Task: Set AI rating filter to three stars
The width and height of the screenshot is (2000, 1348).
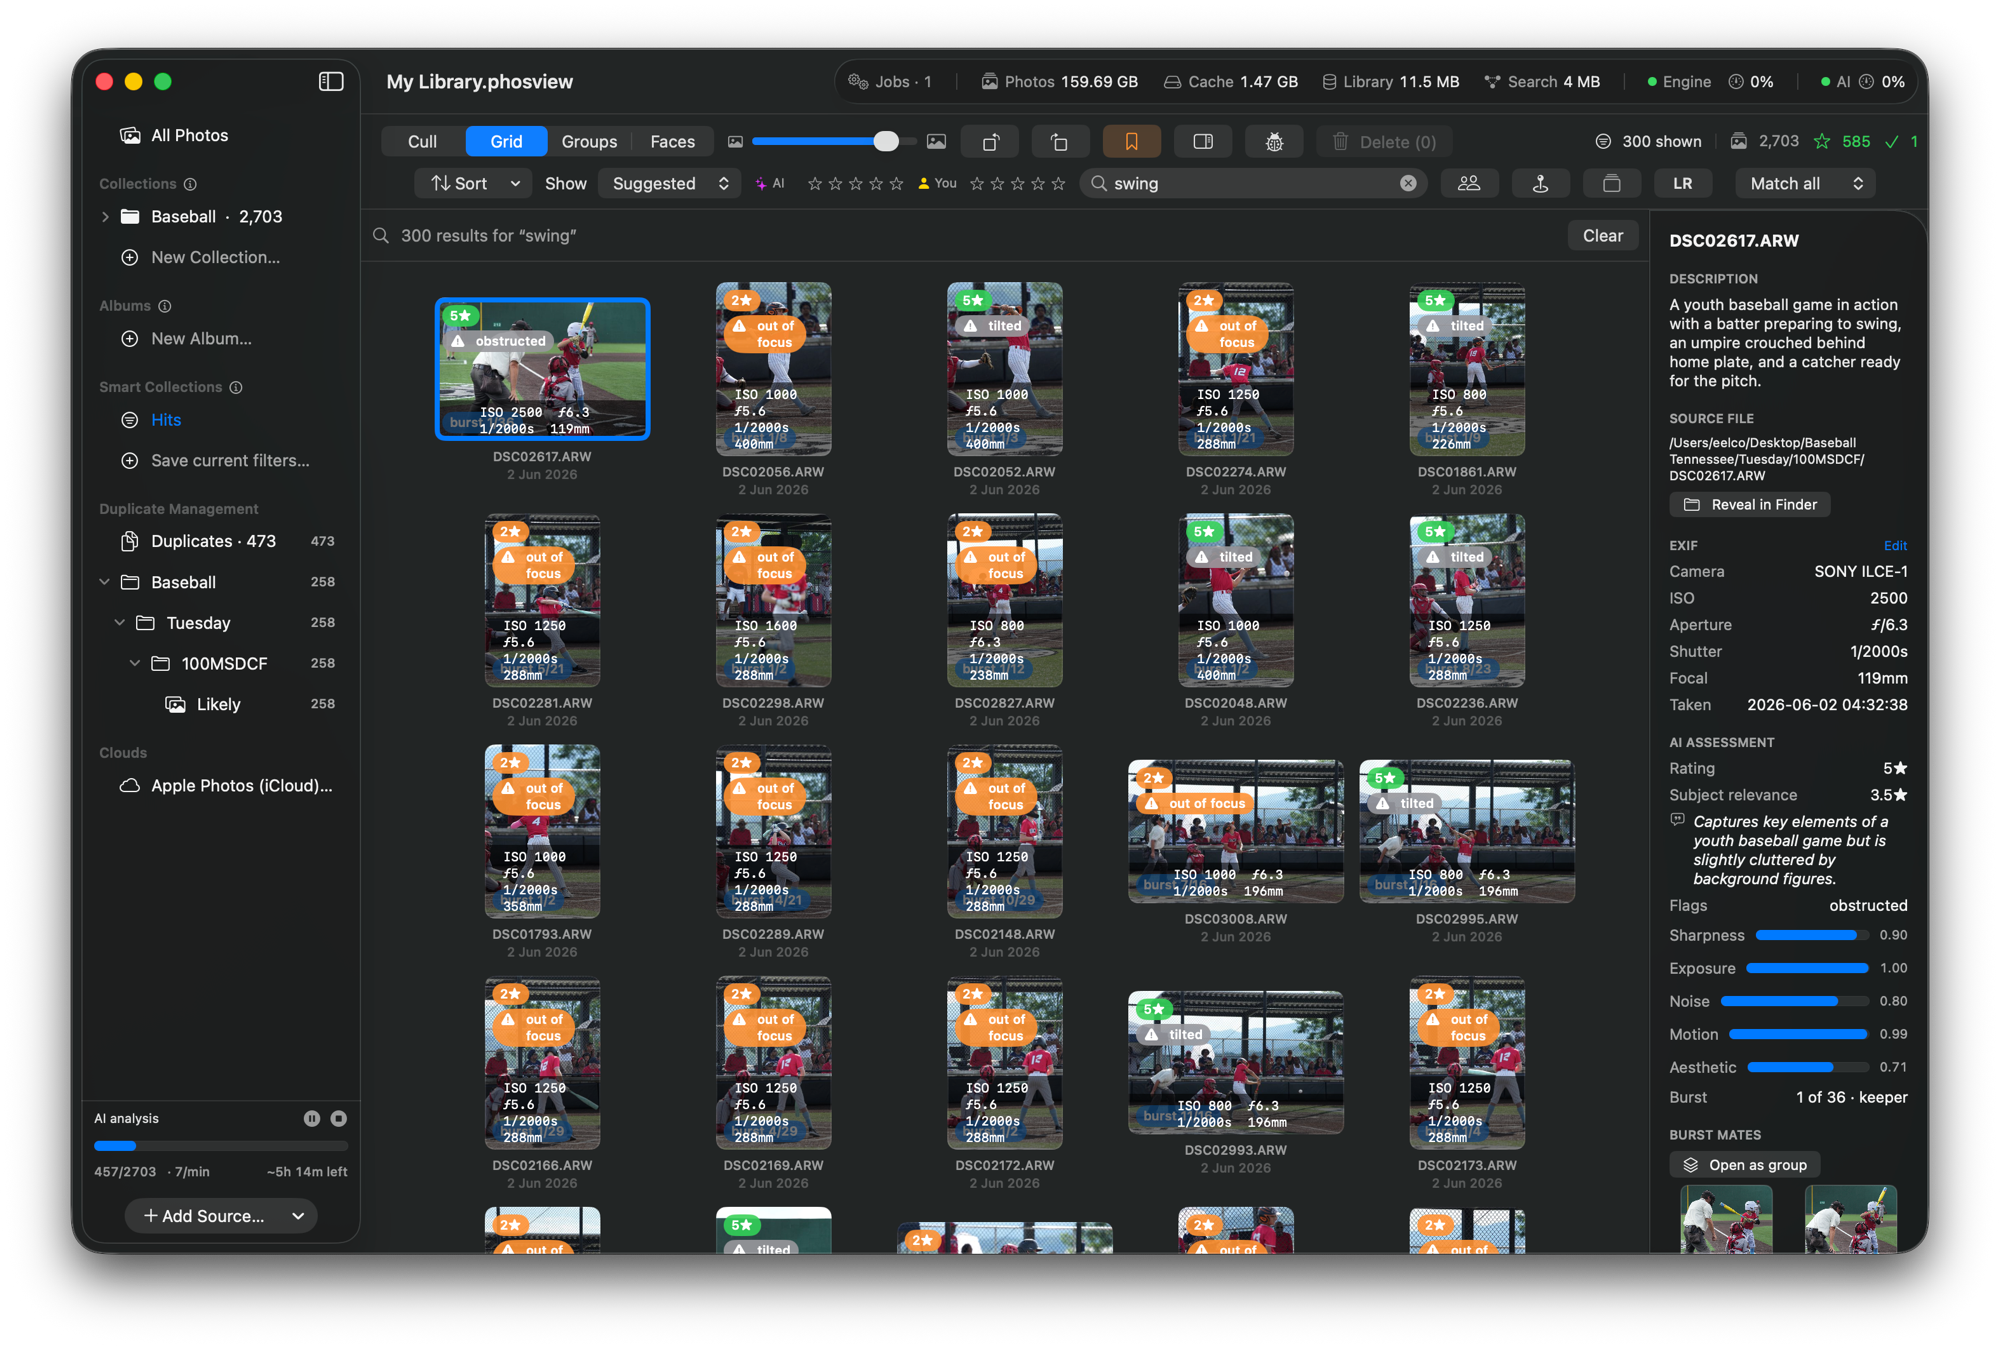Action: (856, 184)
